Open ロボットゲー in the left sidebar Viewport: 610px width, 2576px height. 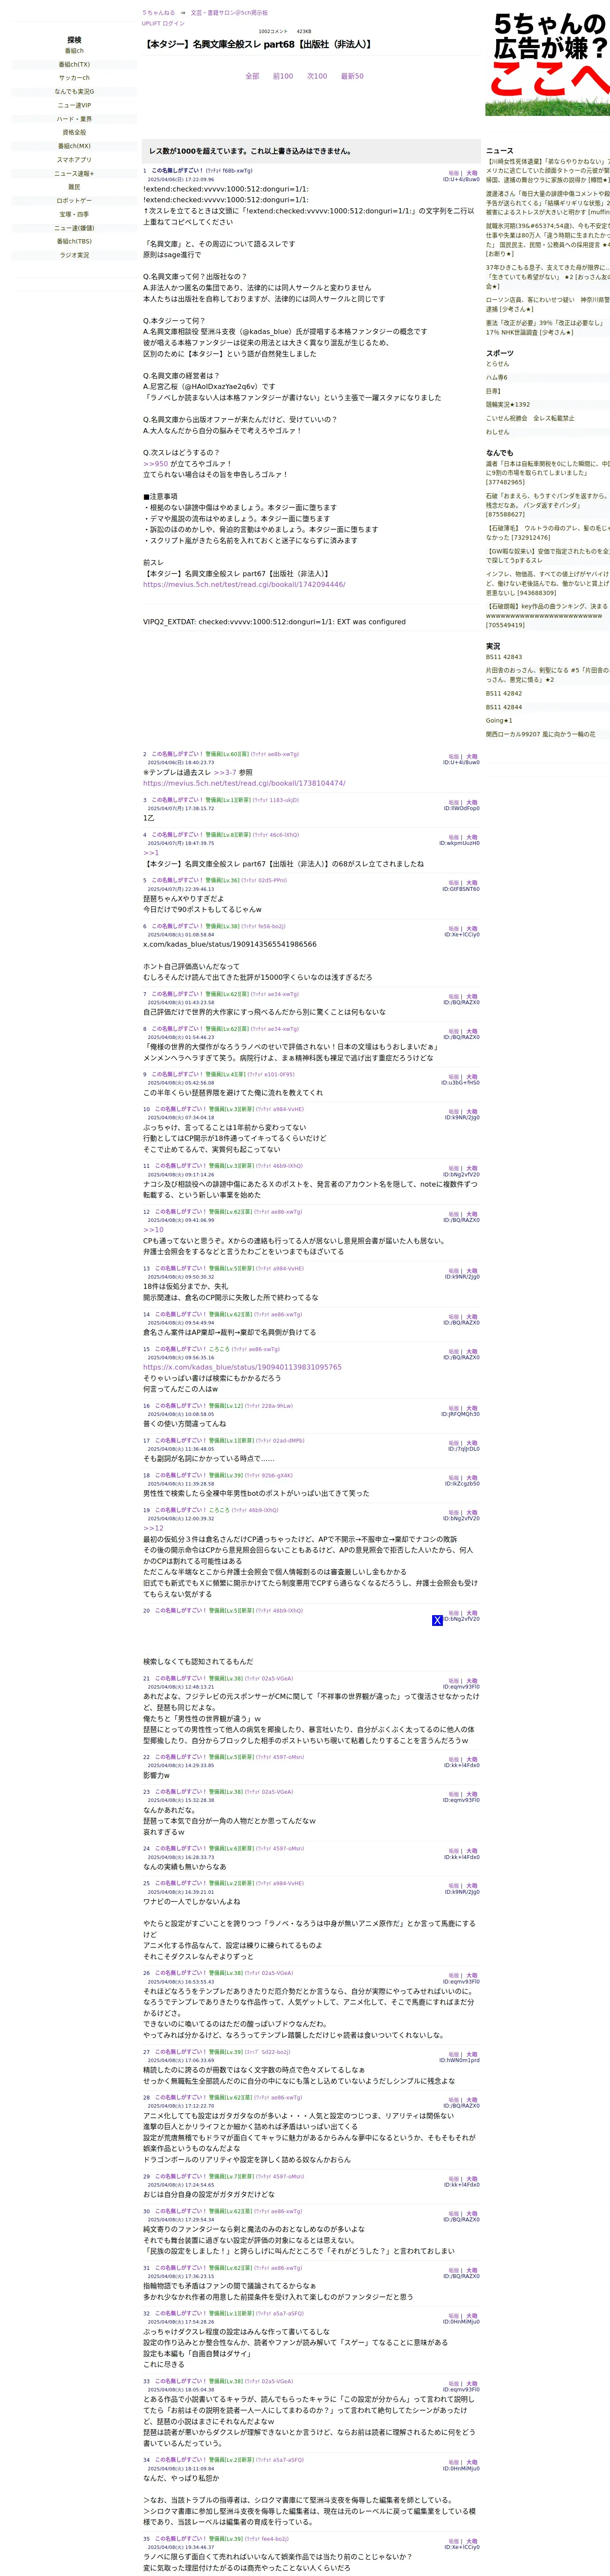point(74,200)
